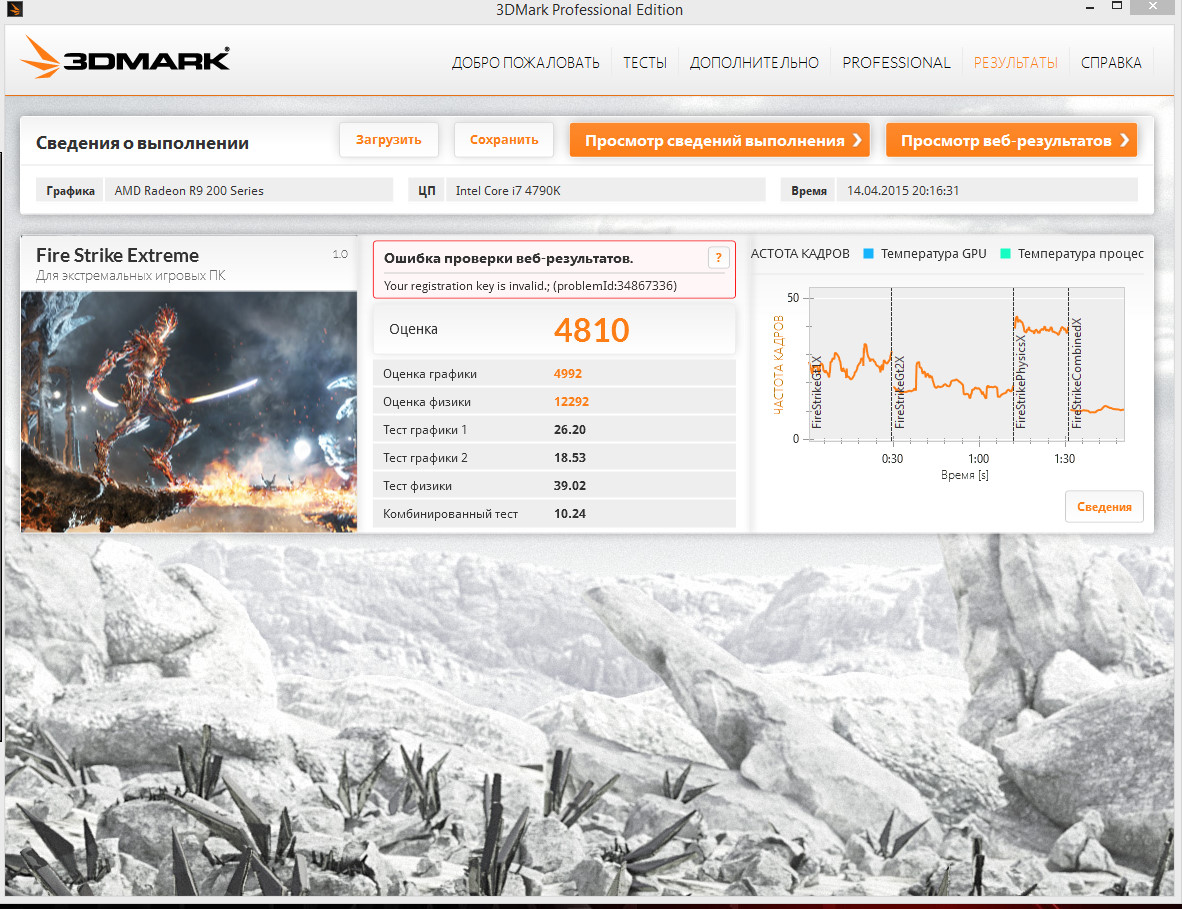The height and width of the screenshot is (909, 1182).
Task: Click the AMD Radeon R9 200 Series field
Action: [x=249, y=191]
